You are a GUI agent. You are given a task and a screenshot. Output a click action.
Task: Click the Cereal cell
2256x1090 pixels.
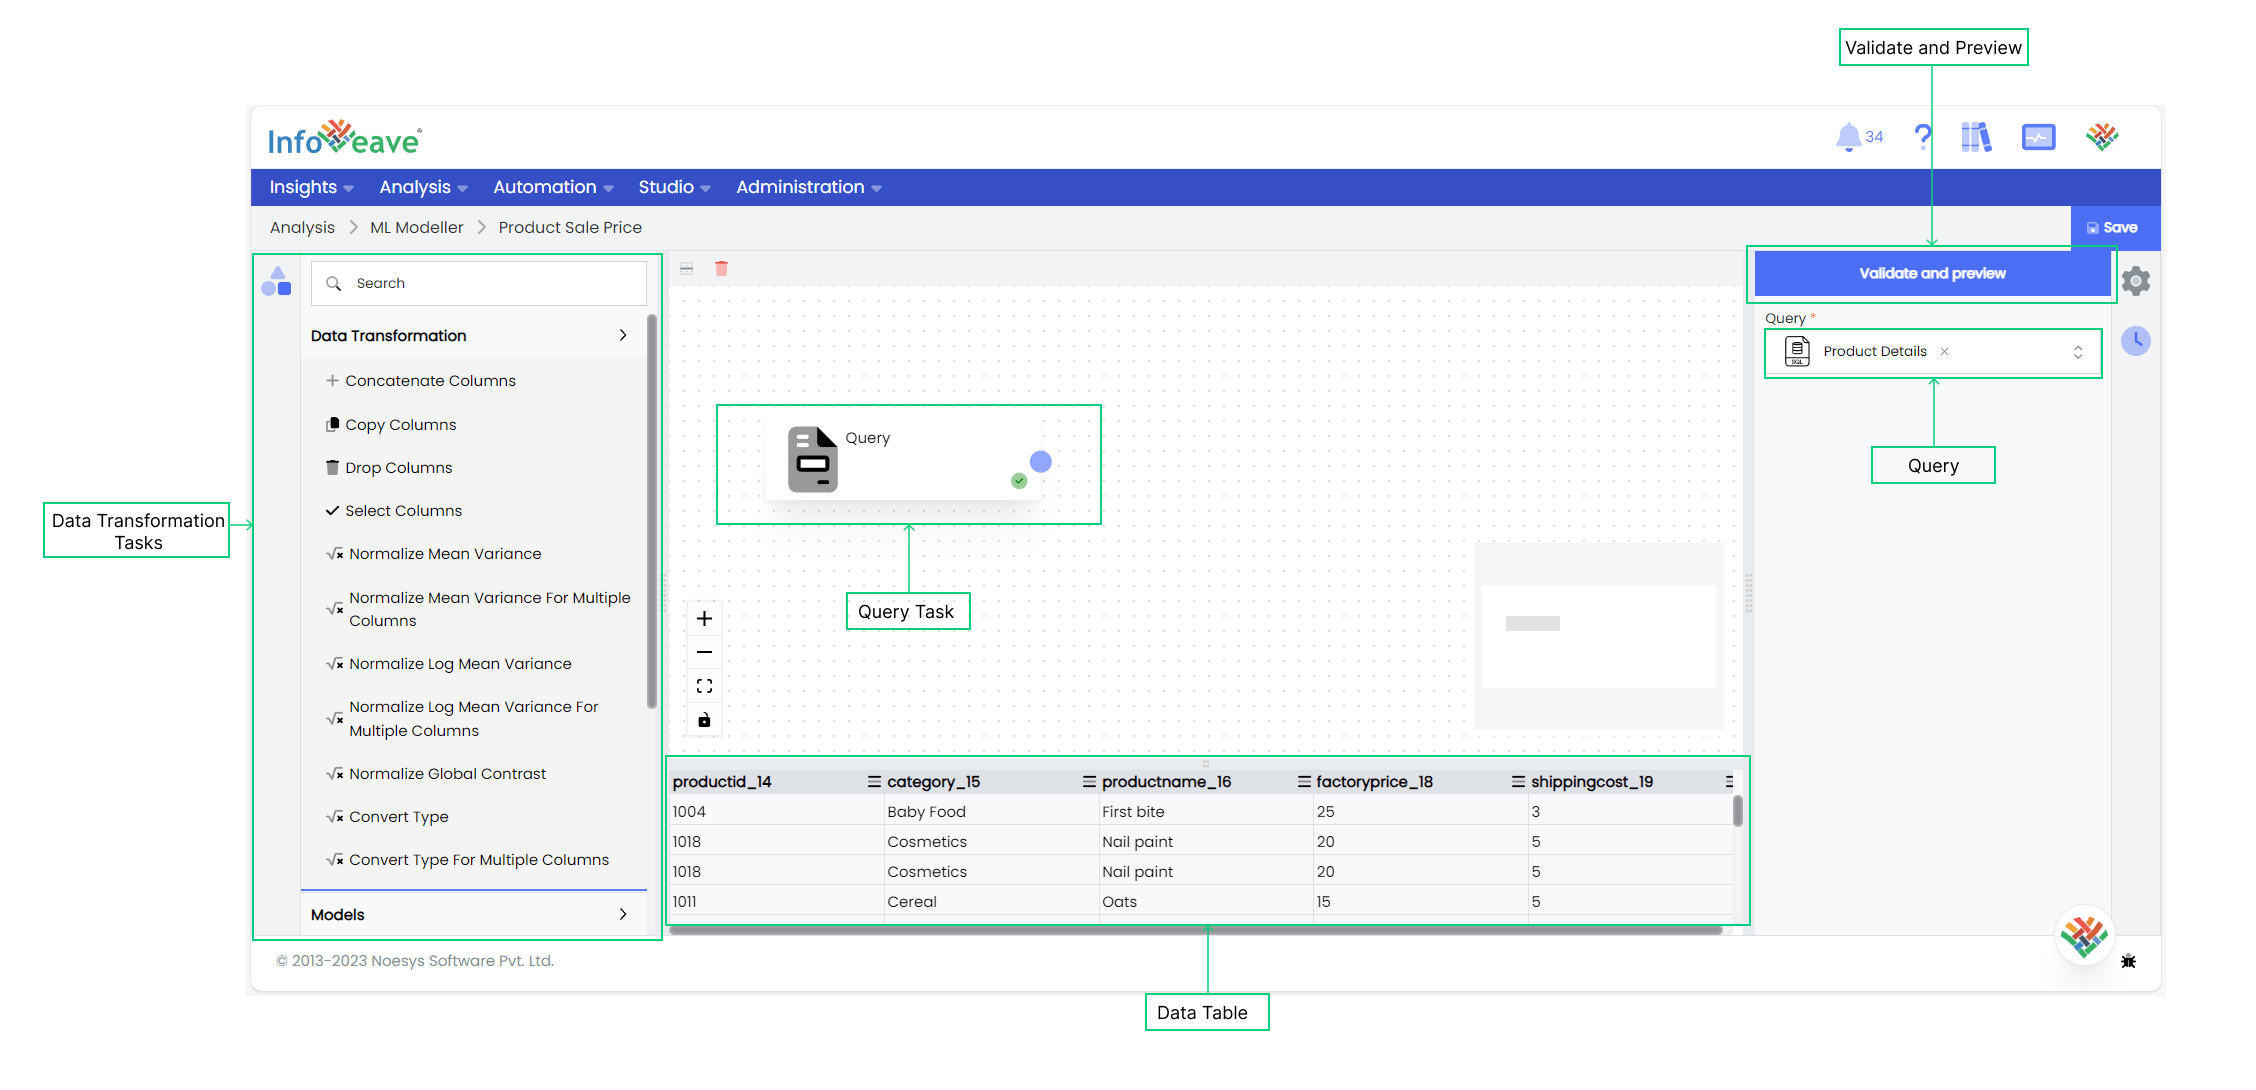991,902
